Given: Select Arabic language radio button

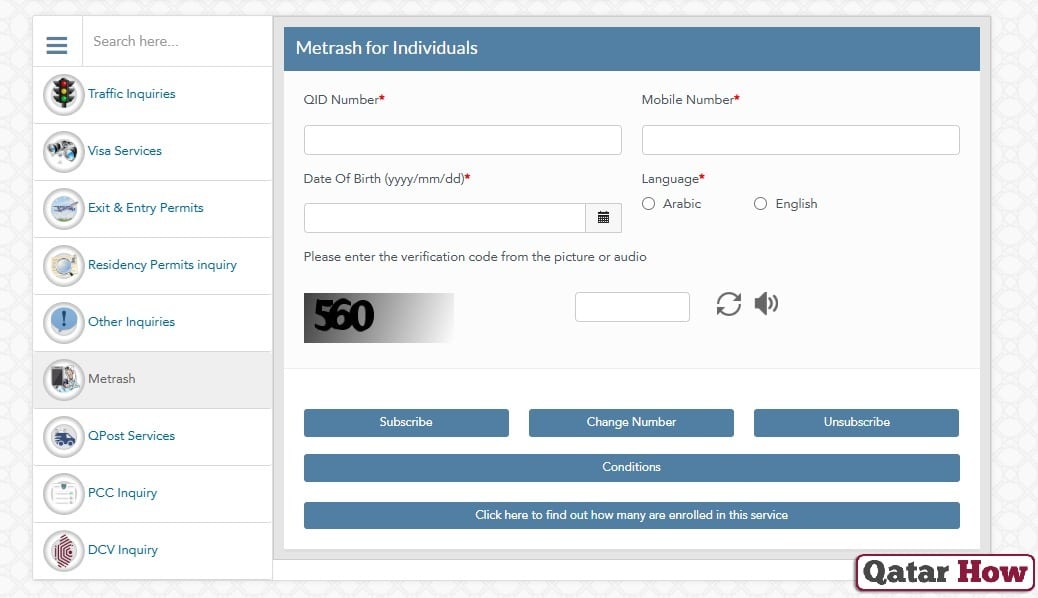Looking at the screenshot, I should [648, 204].
